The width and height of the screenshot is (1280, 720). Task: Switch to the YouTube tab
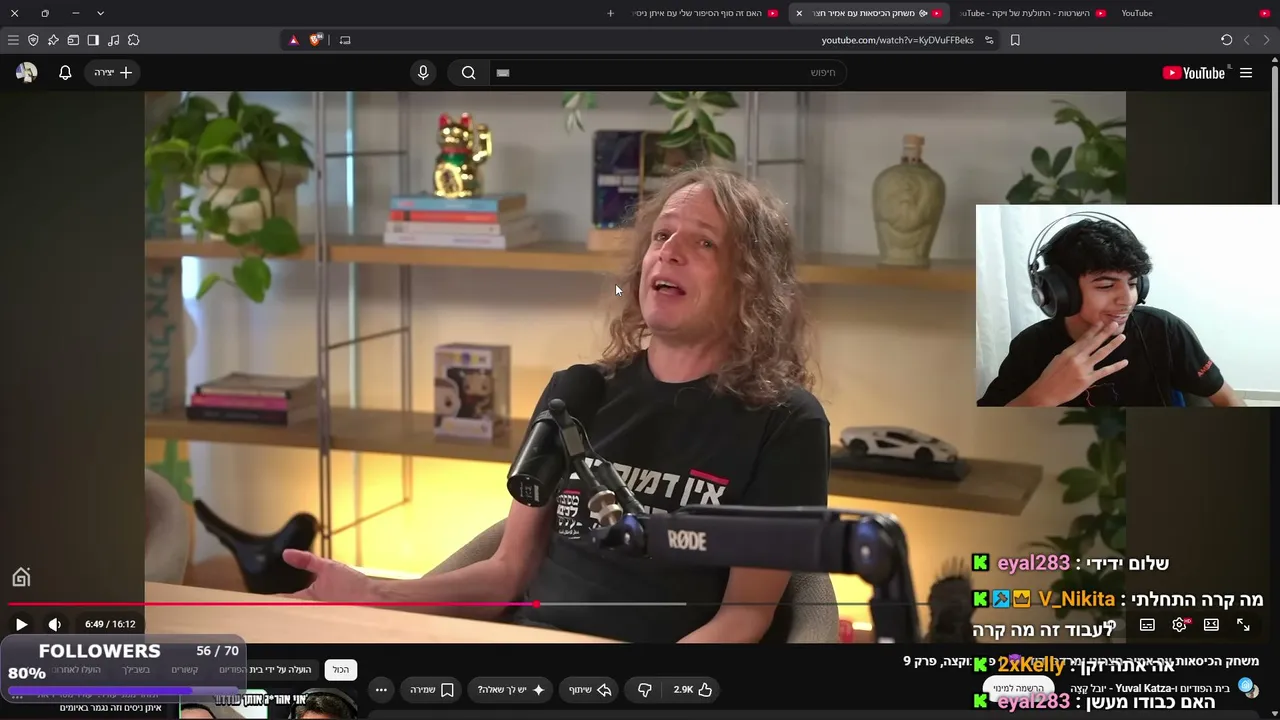pos(1197,13)
